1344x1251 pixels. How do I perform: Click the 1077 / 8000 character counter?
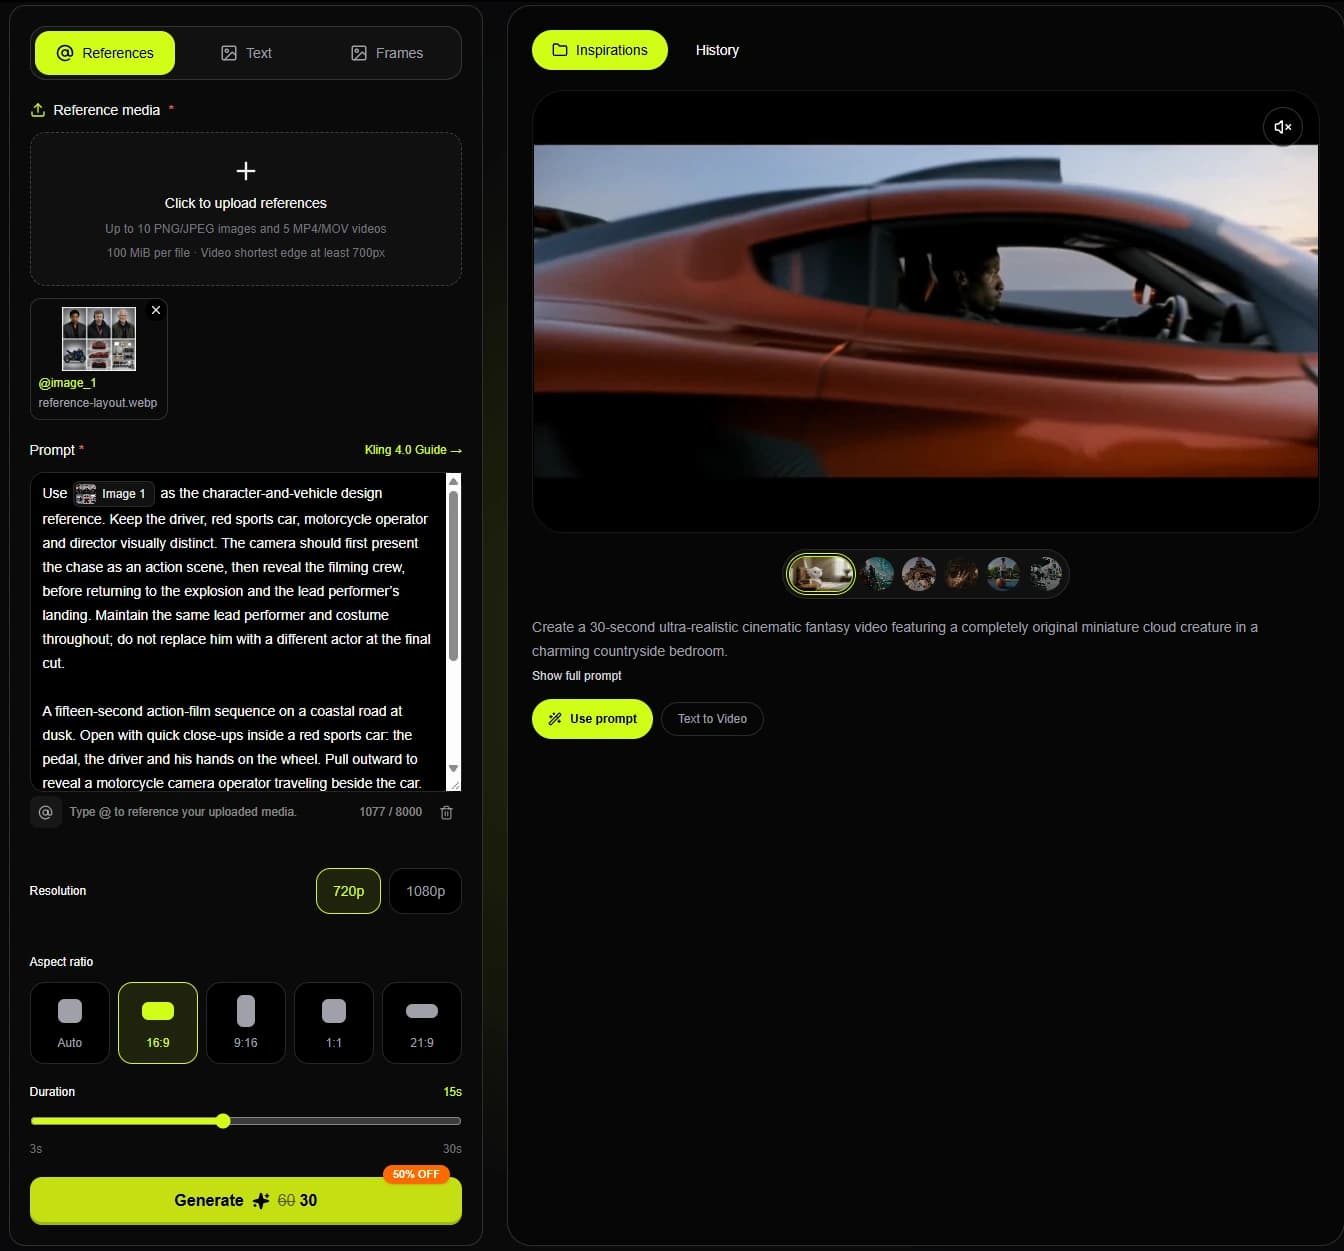[390, 812]
